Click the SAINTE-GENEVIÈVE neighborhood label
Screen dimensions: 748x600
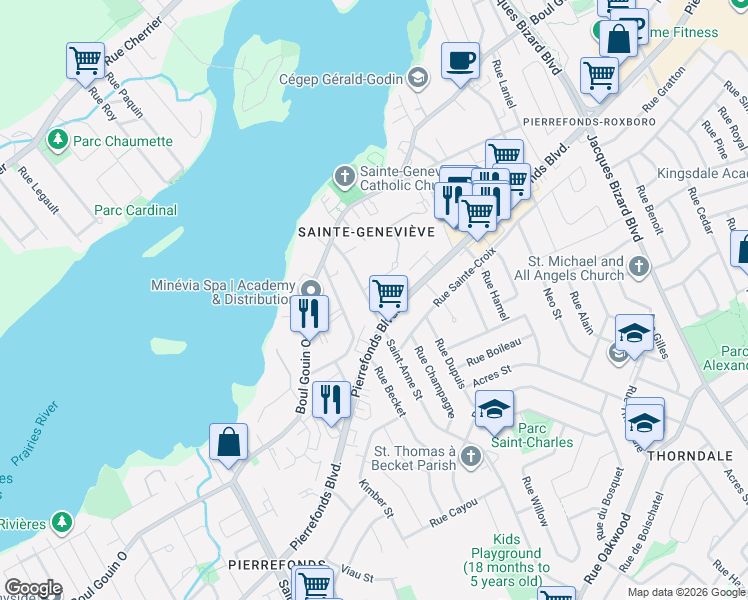[367, 232]
